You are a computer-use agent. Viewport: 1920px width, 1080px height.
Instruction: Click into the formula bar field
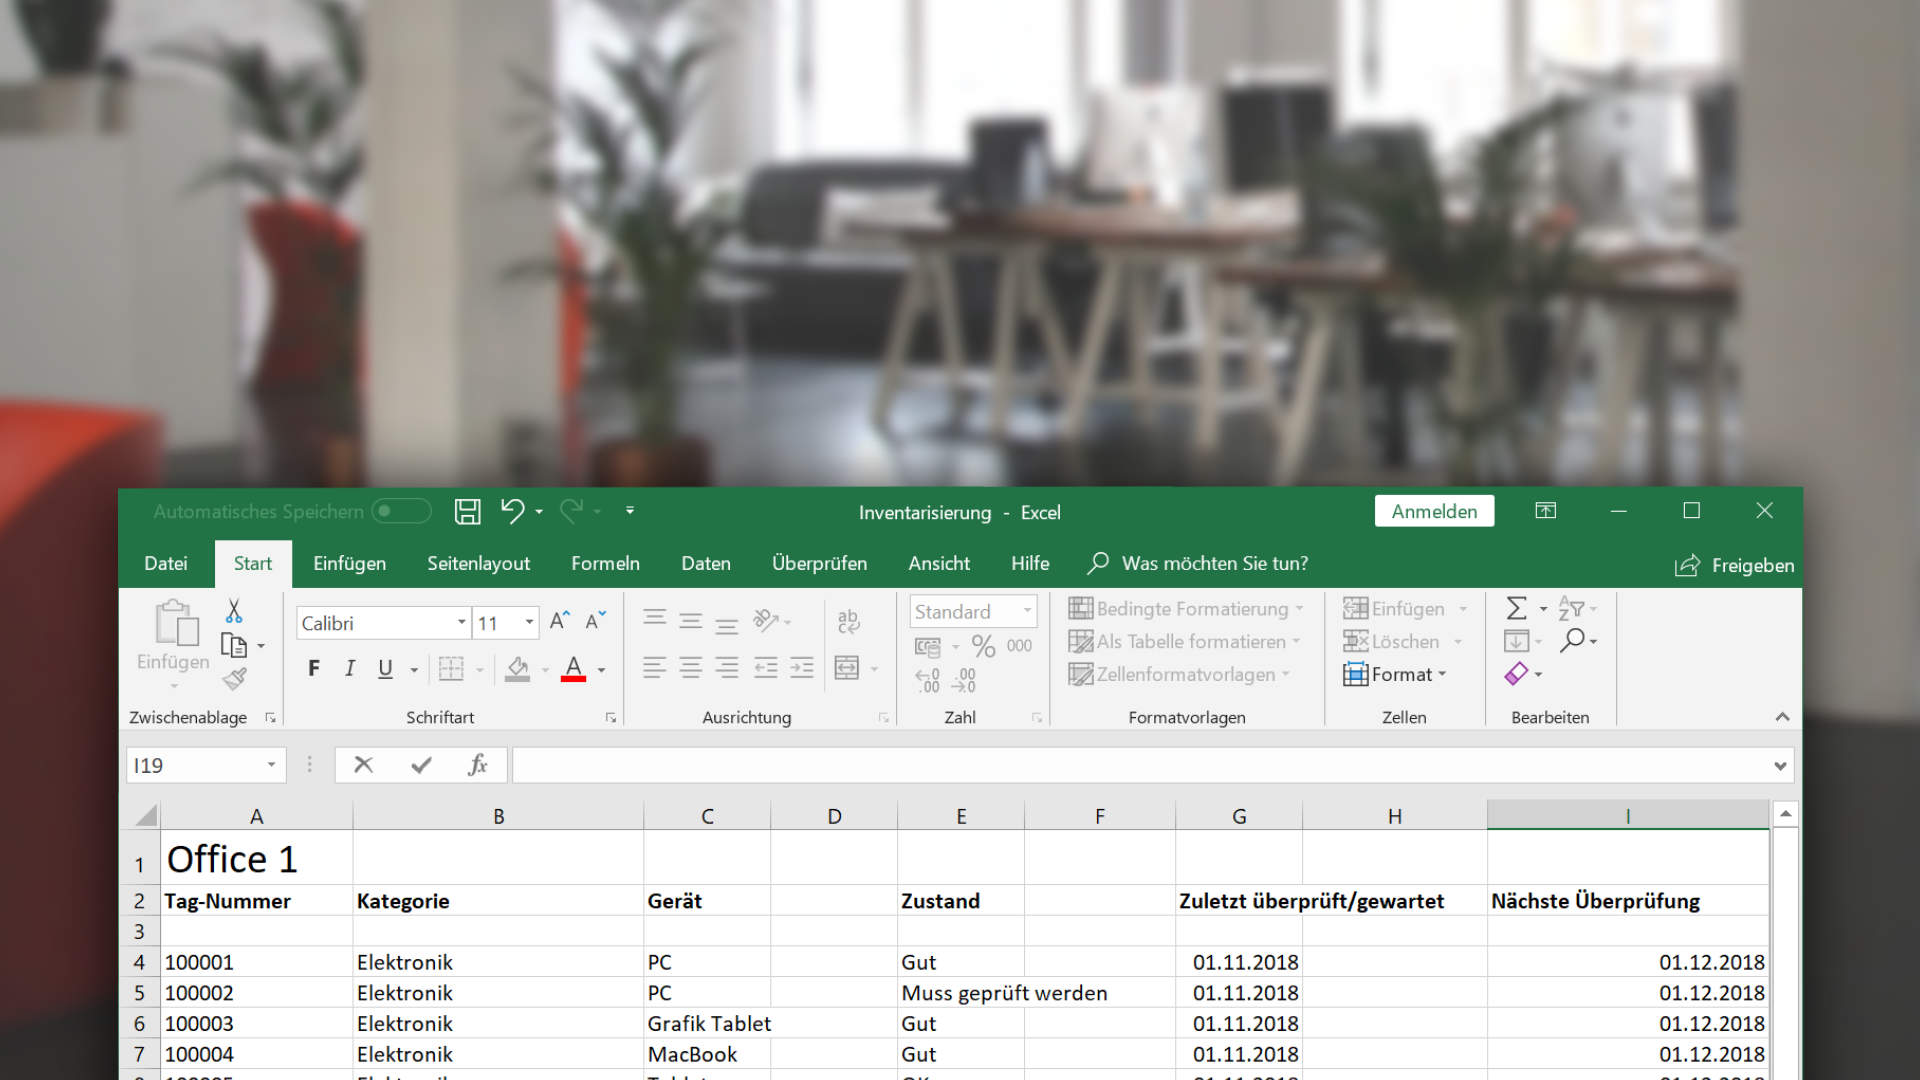(x=1140, y=765)
